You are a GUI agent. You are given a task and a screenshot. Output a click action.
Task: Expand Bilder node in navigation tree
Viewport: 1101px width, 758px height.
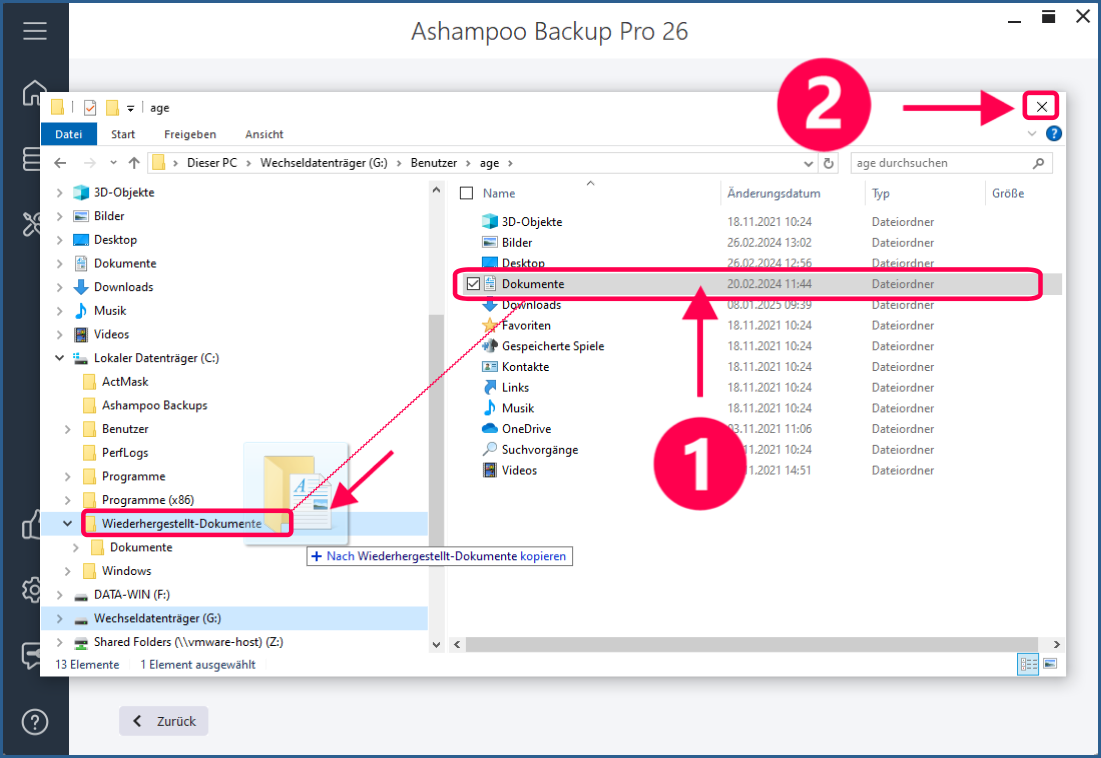60,216
